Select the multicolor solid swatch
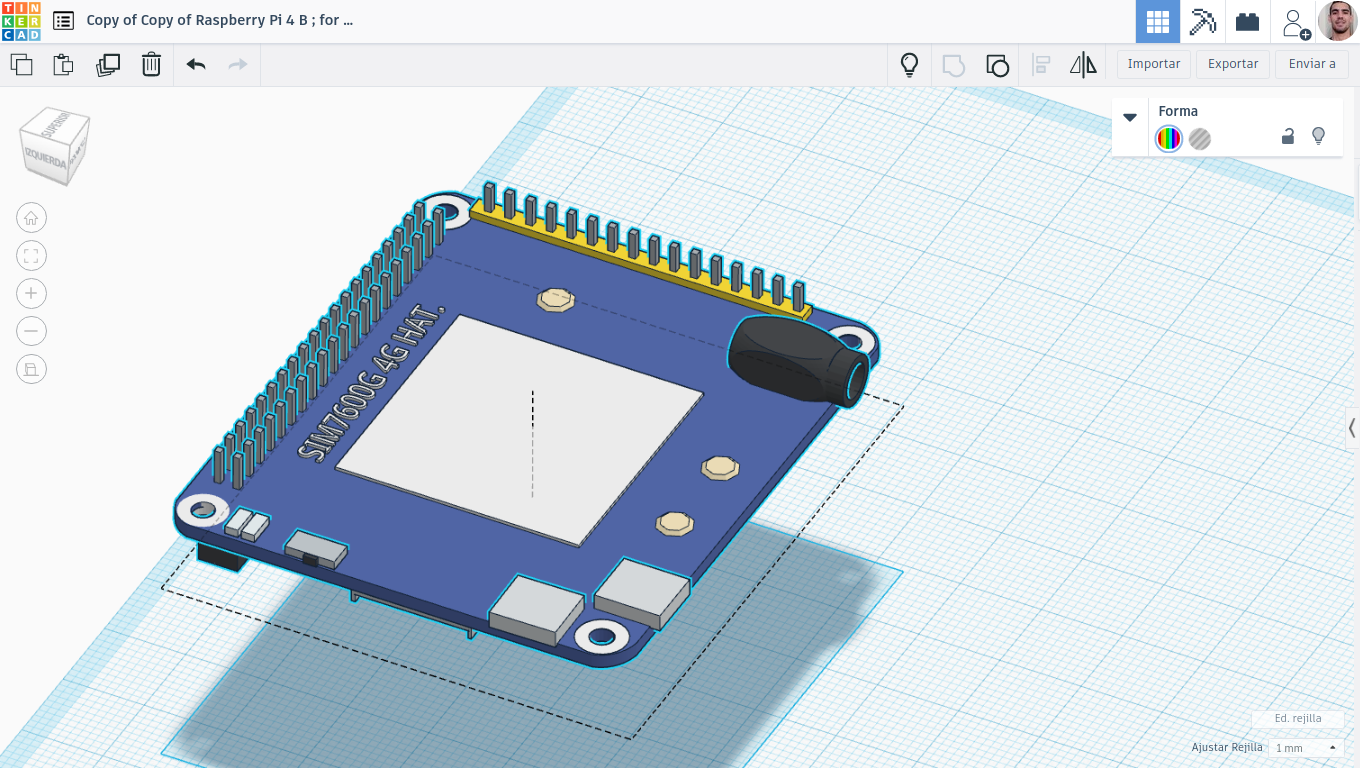 tap(1168, 139)
